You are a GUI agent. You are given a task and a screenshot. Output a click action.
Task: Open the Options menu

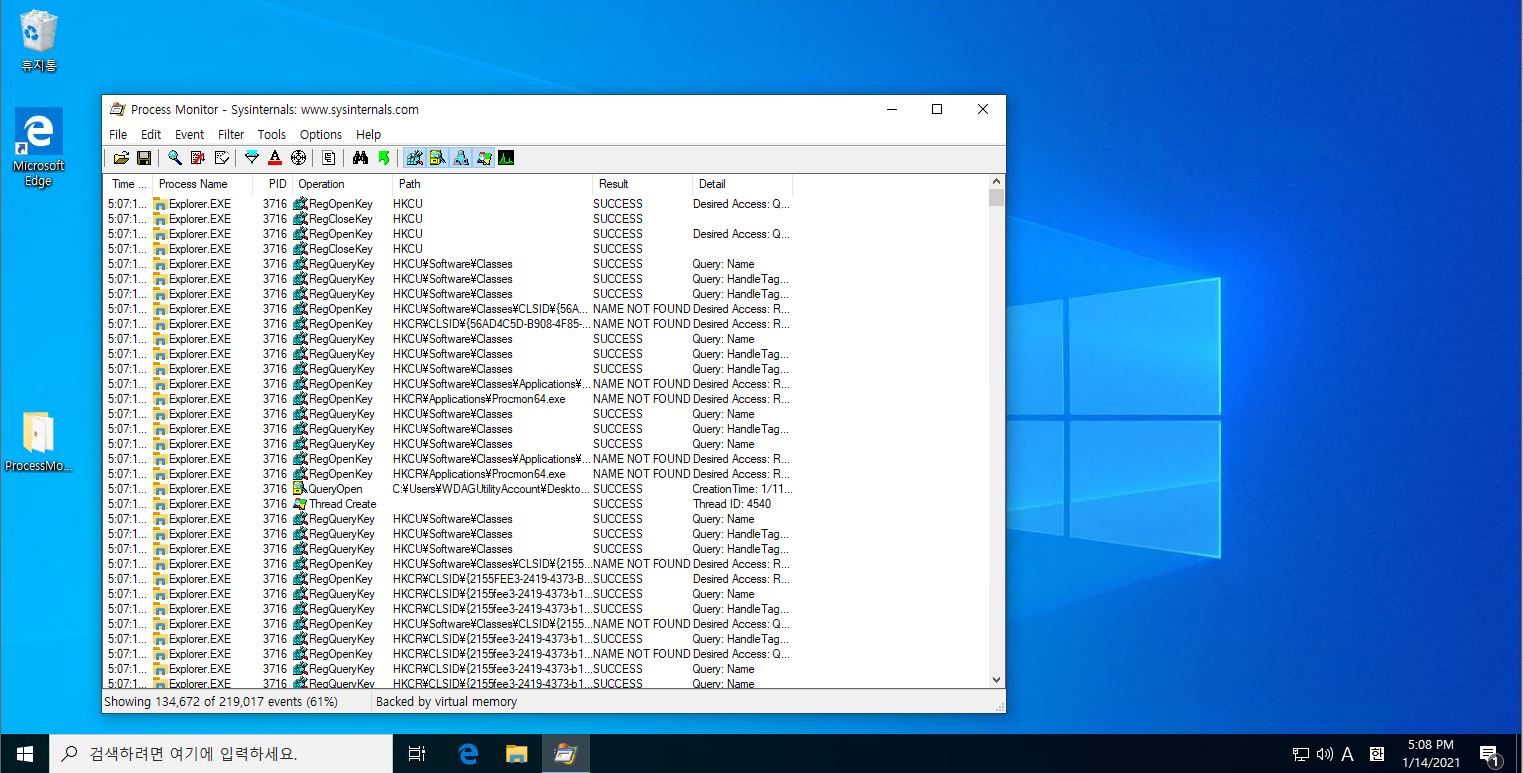[321, 134]
